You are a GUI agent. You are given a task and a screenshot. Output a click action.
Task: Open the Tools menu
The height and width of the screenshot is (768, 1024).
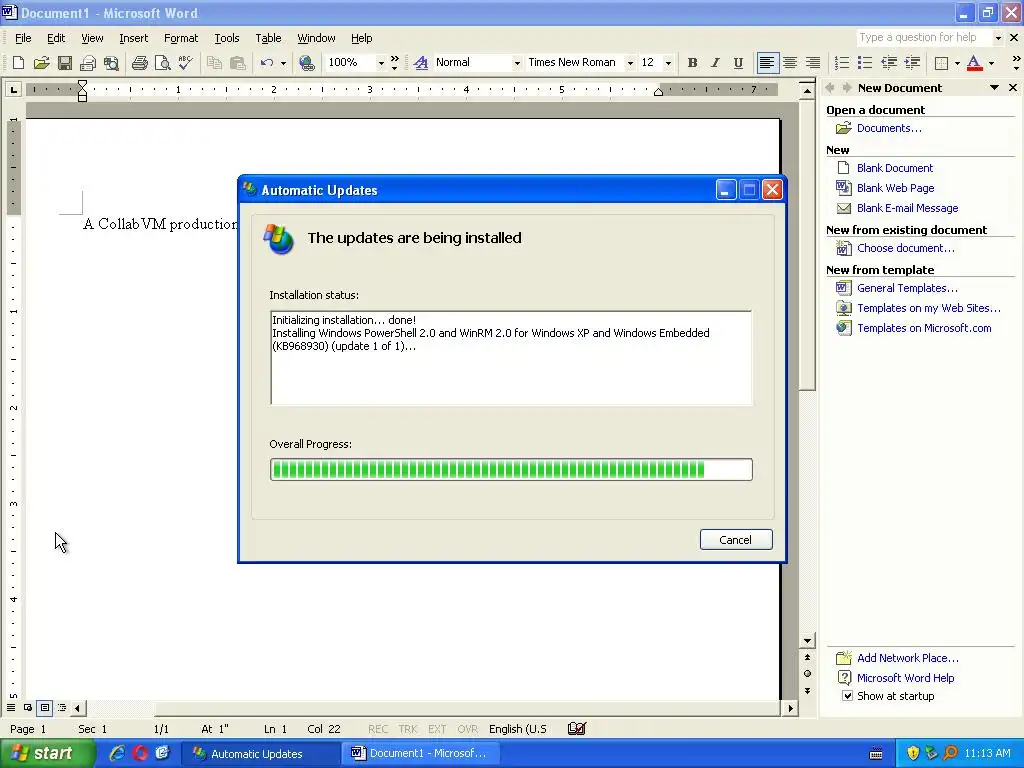coord(227,38)
